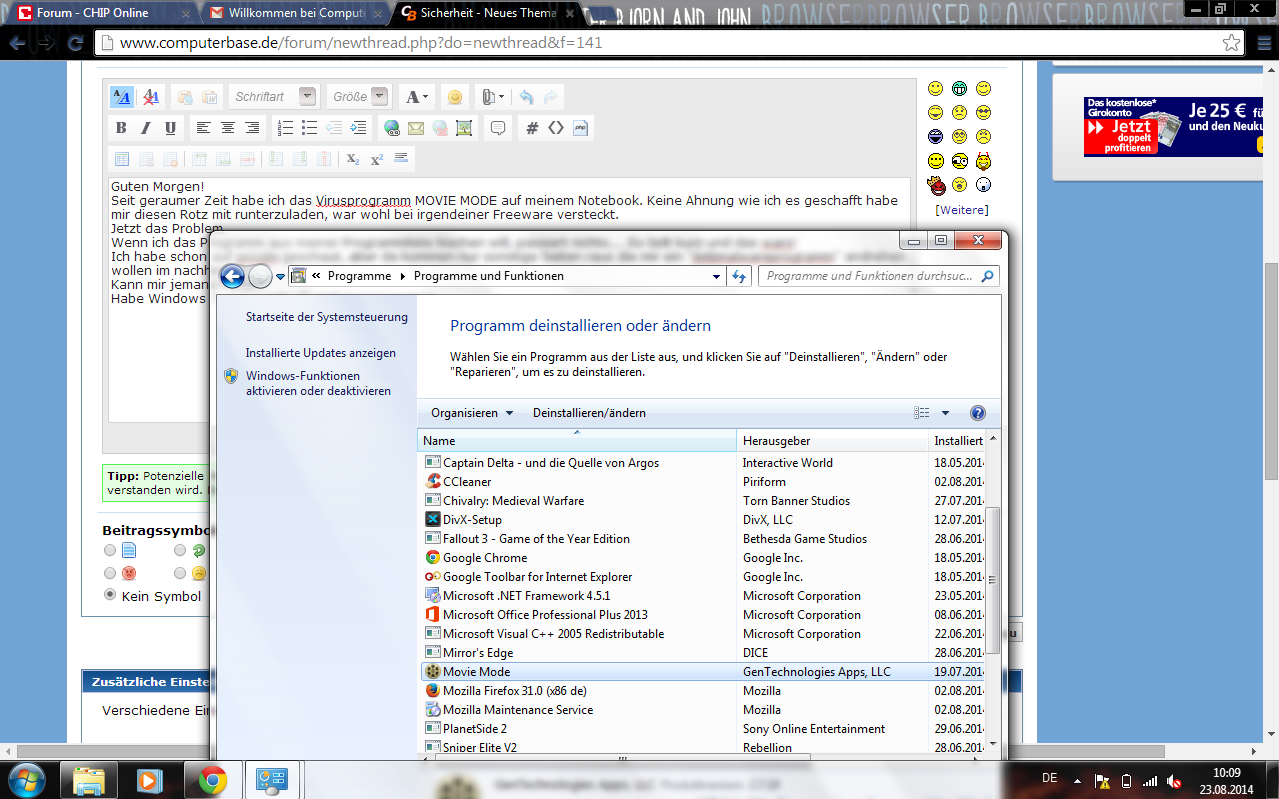Open view options dropdown arrow
The width and height of the screenshot is (1279, 799).
946,413
